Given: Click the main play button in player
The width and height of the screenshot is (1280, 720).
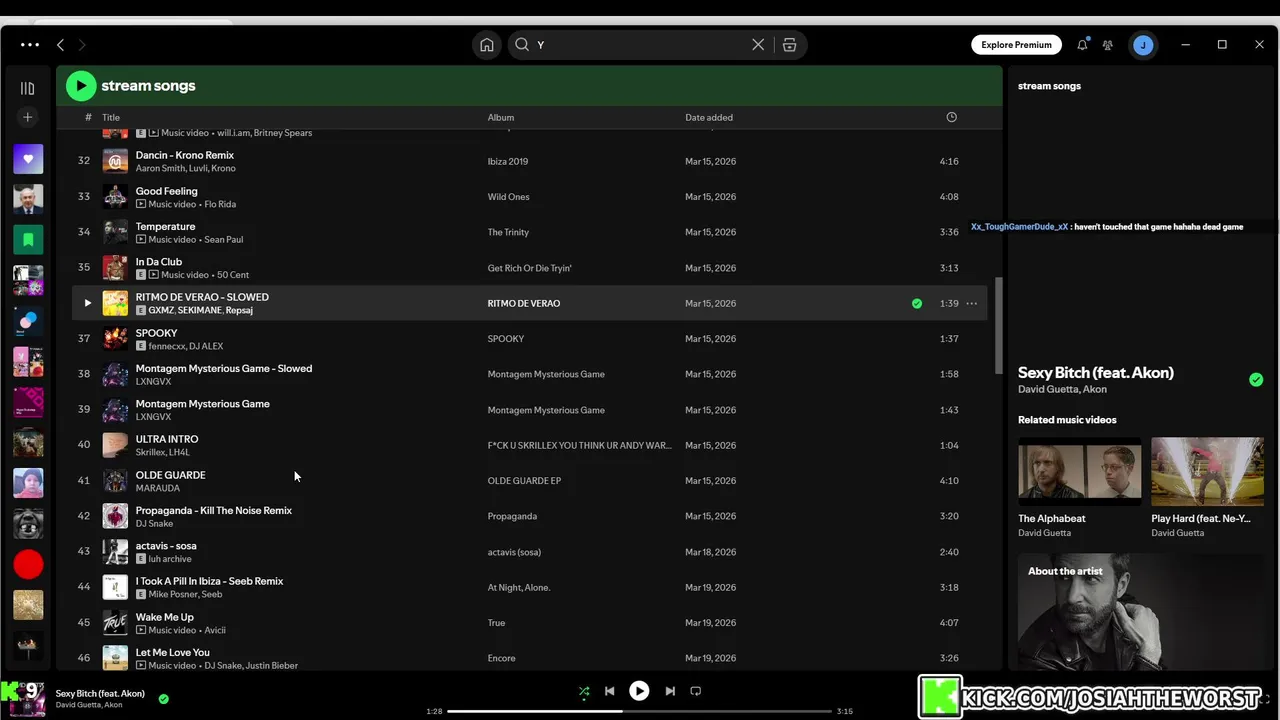Looking at the screenshot, I should click(x=639, y=691).
